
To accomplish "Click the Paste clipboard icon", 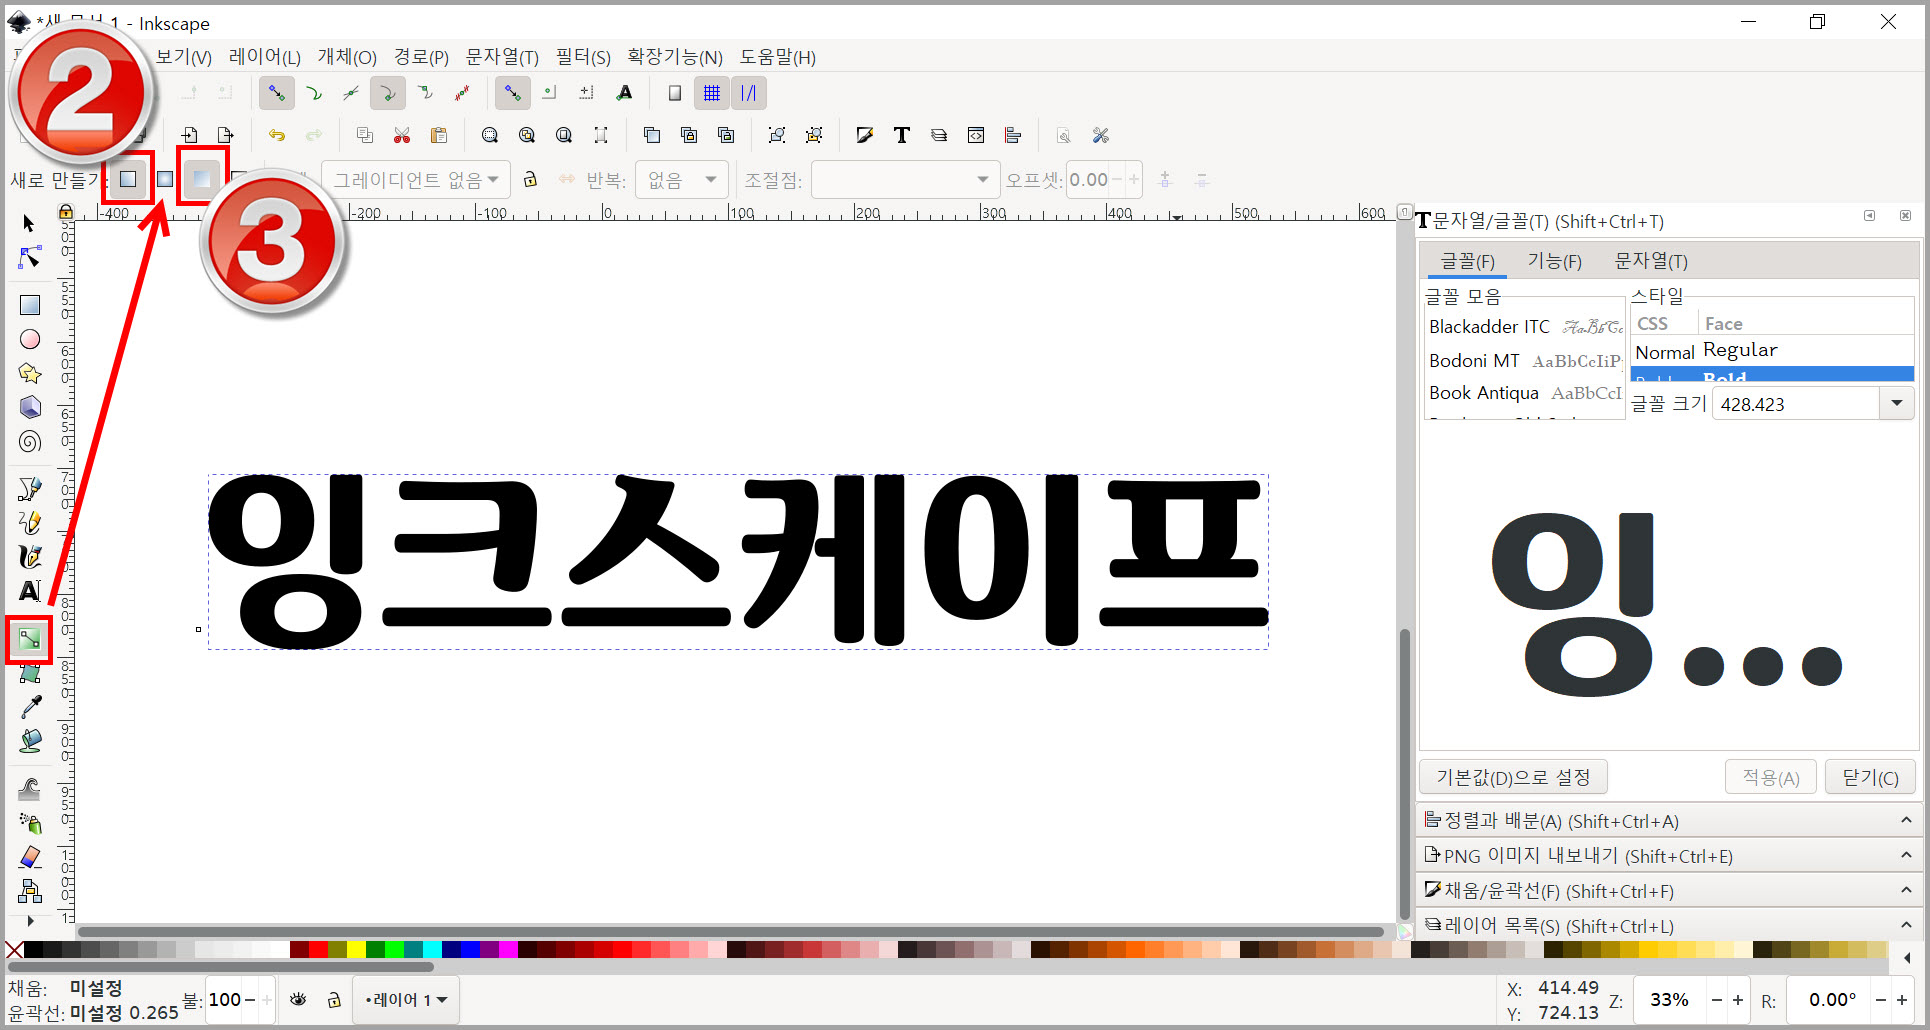I will click(438, 135).
